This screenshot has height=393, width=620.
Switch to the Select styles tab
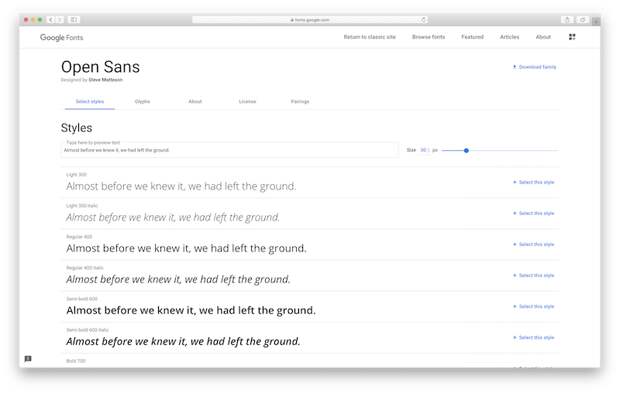pyautogui.click(x=90, y=102)
